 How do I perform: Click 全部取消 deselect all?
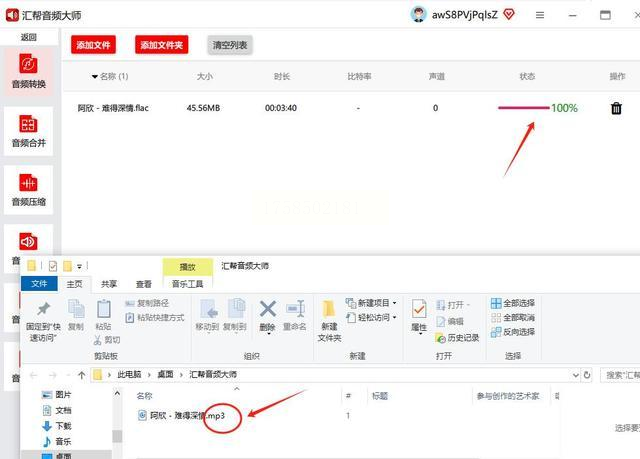tap(513, 317)
